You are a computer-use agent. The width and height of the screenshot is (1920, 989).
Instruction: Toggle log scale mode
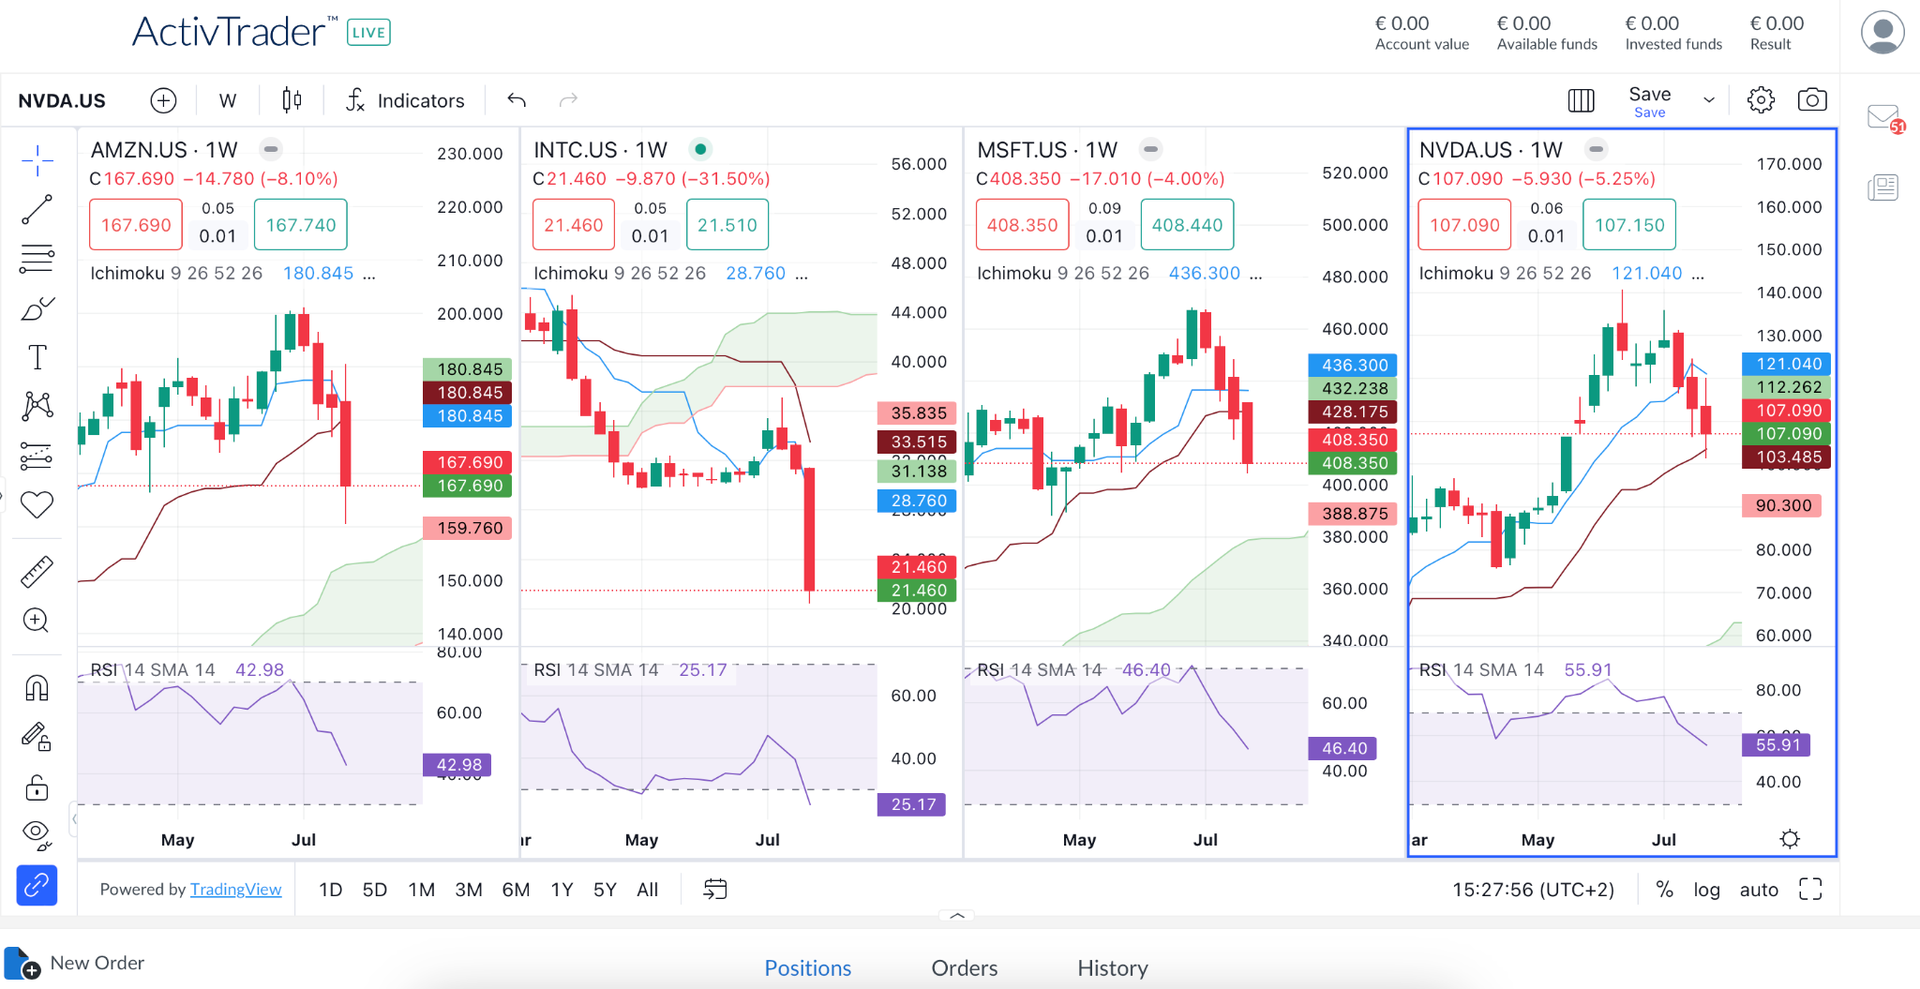pyautogui.click(x=1707, y=889)
